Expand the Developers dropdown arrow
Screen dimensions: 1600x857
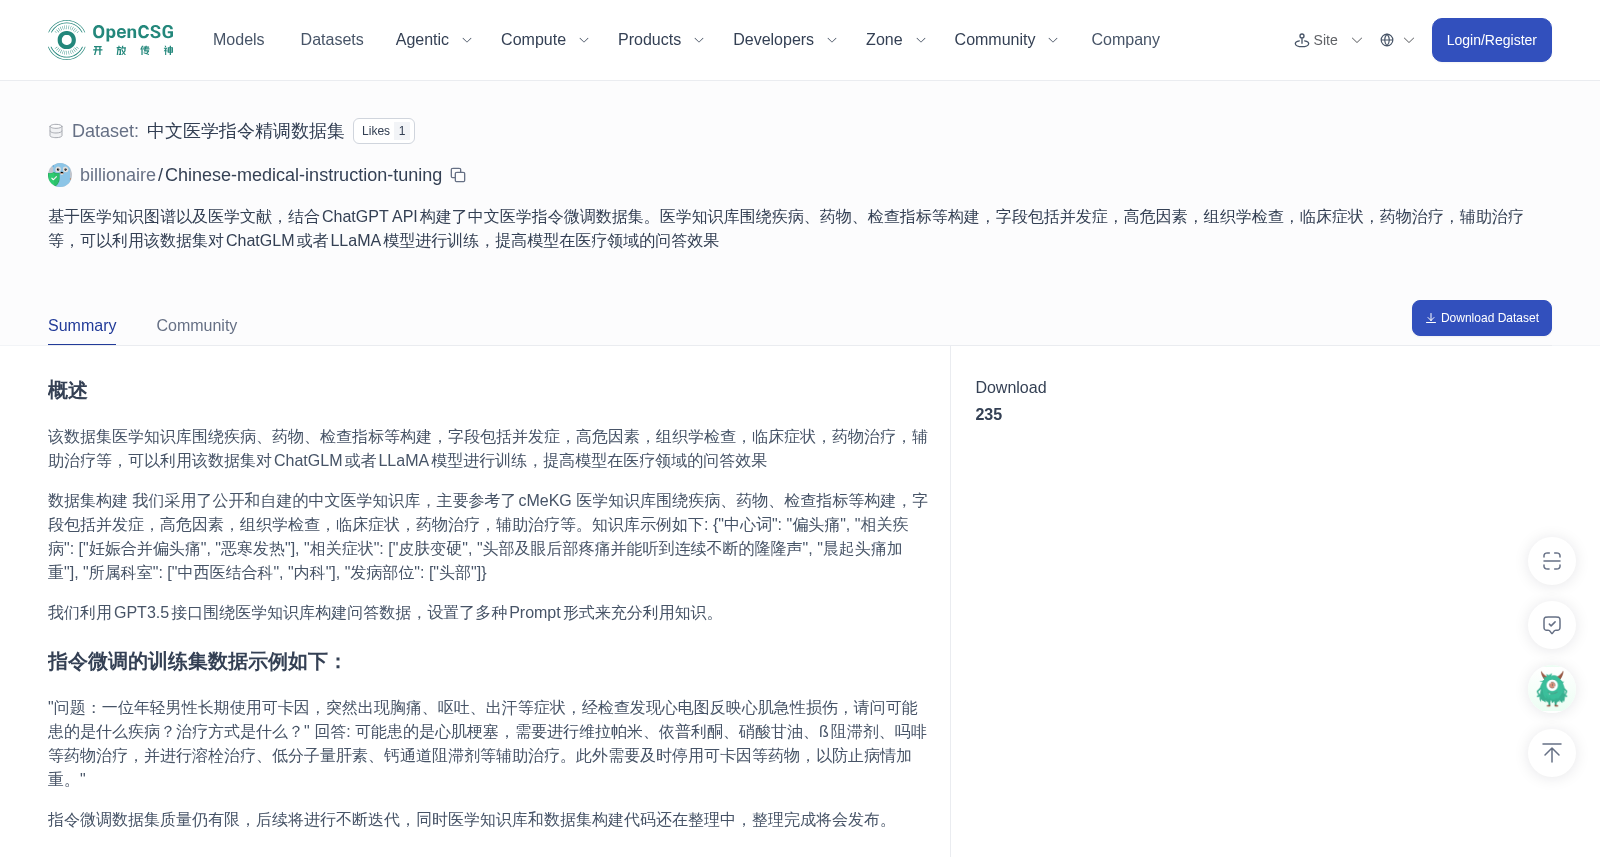coord(831,40)
